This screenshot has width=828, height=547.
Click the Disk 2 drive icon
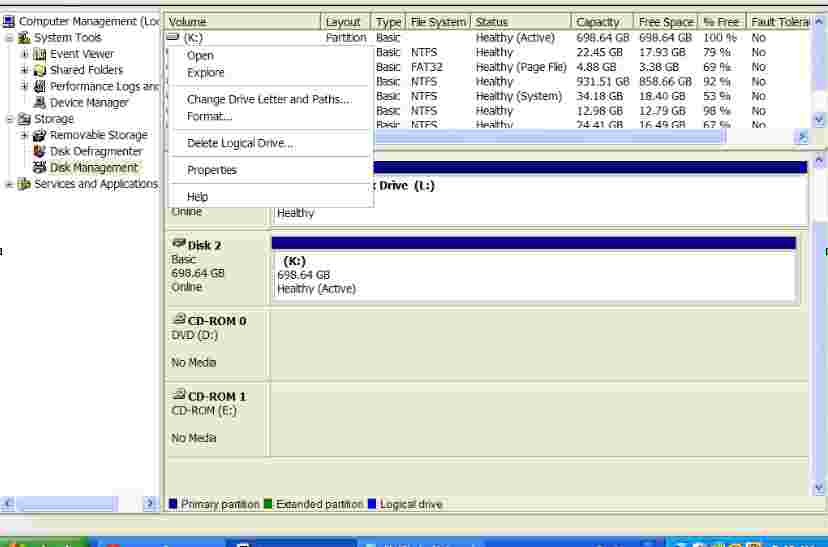point(179,243)
